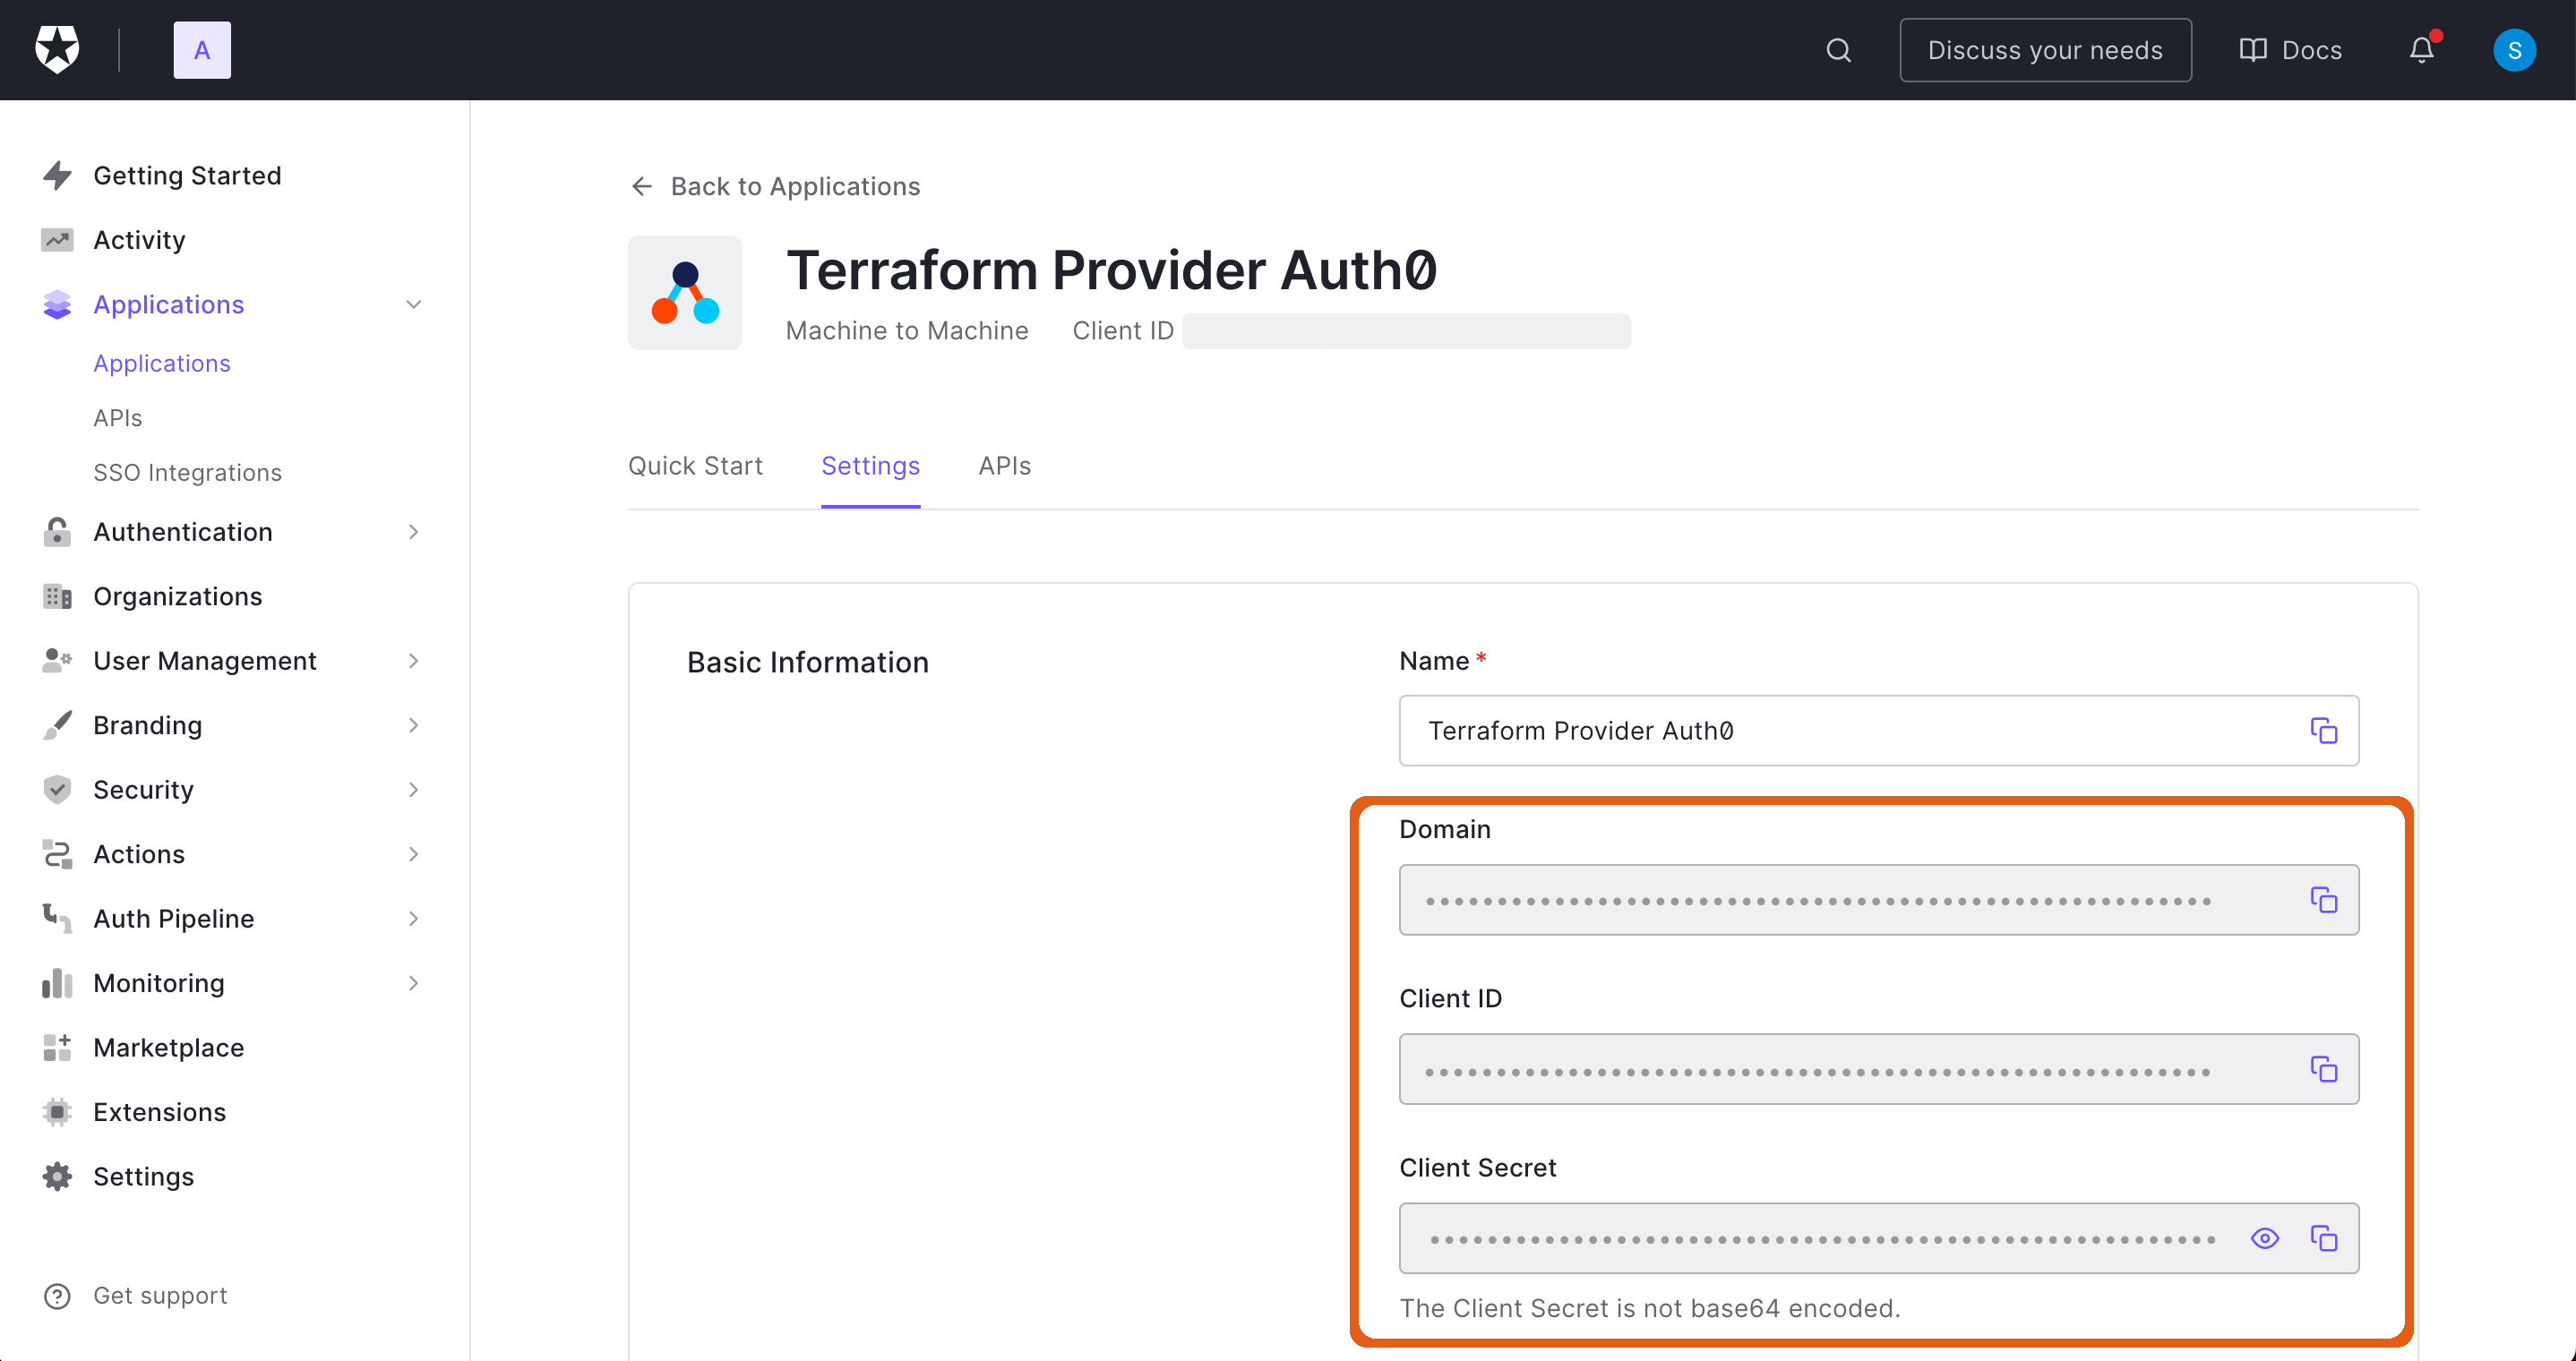The image size is (2576, 1361).
Task: Click the Activity chart icon
Action: click(57, 240)
